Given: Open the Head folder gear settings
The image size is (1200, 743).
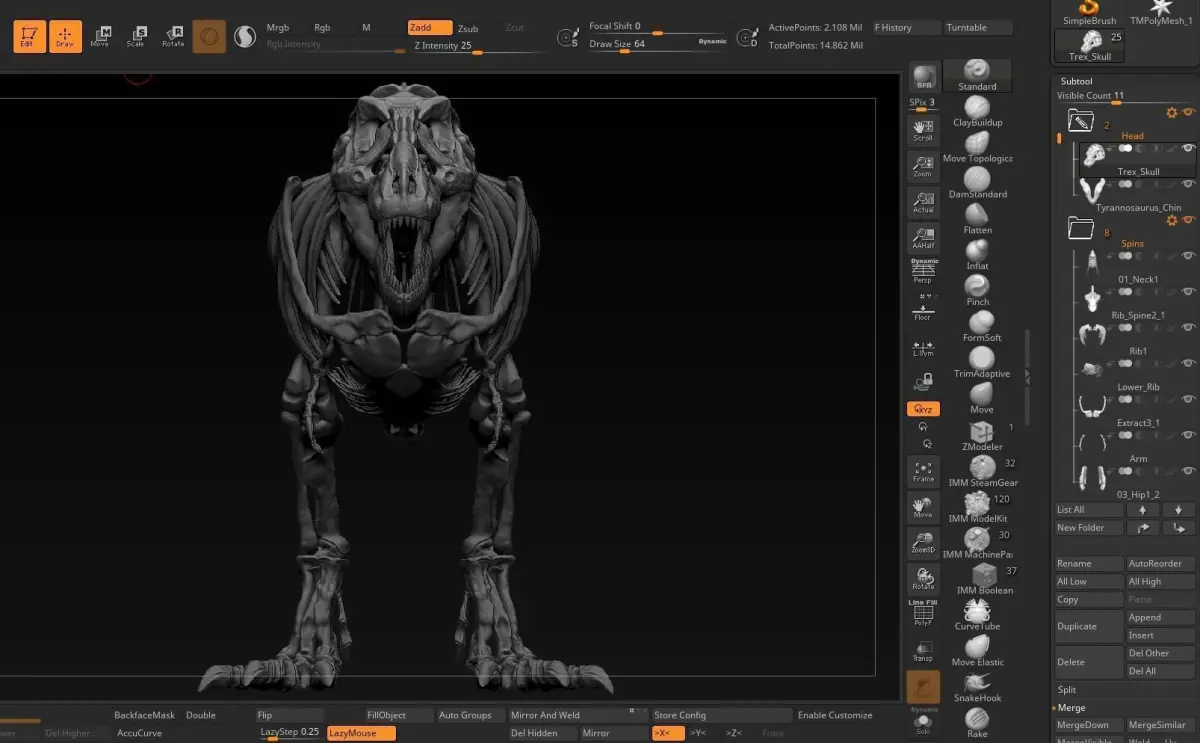Looking at the screenshot, I should pos(1172,113).
